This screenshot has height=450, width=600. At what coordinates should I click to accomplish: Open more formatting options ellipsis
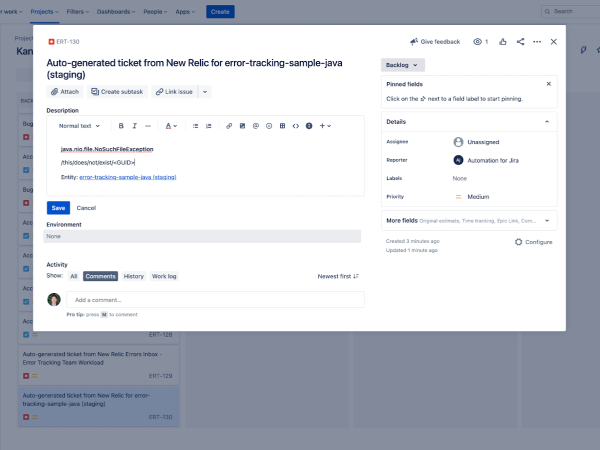[x=148, y=126]
